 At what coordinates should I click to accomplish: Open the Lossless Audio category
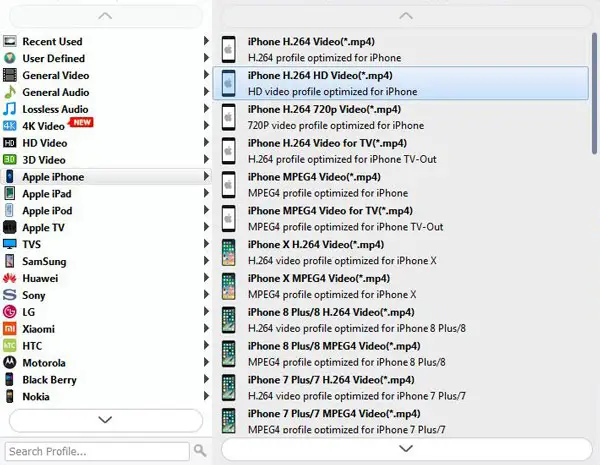[106, 109]
